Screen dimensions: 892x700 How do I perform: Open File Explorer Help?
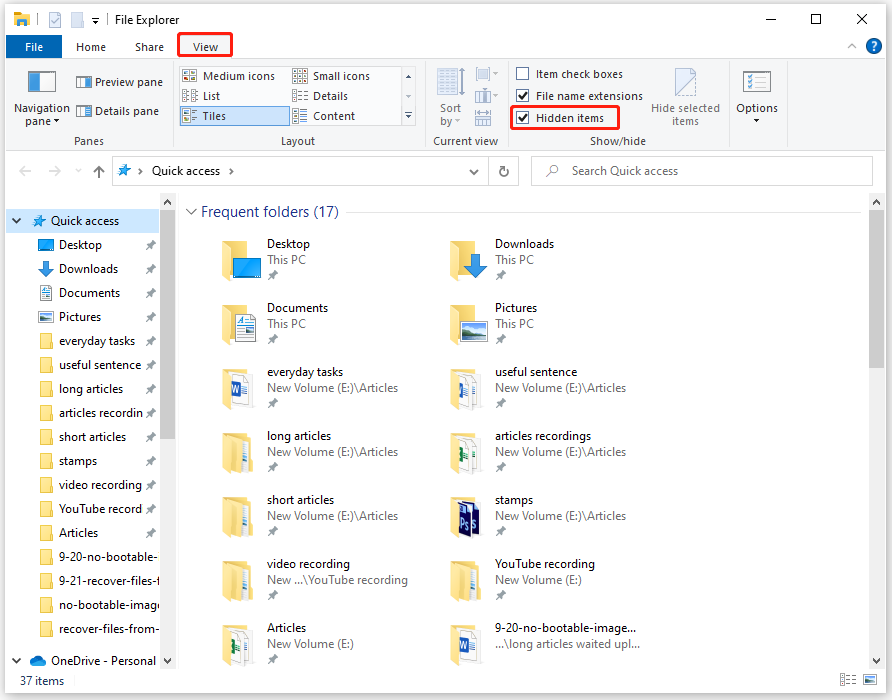coord(873,46)
